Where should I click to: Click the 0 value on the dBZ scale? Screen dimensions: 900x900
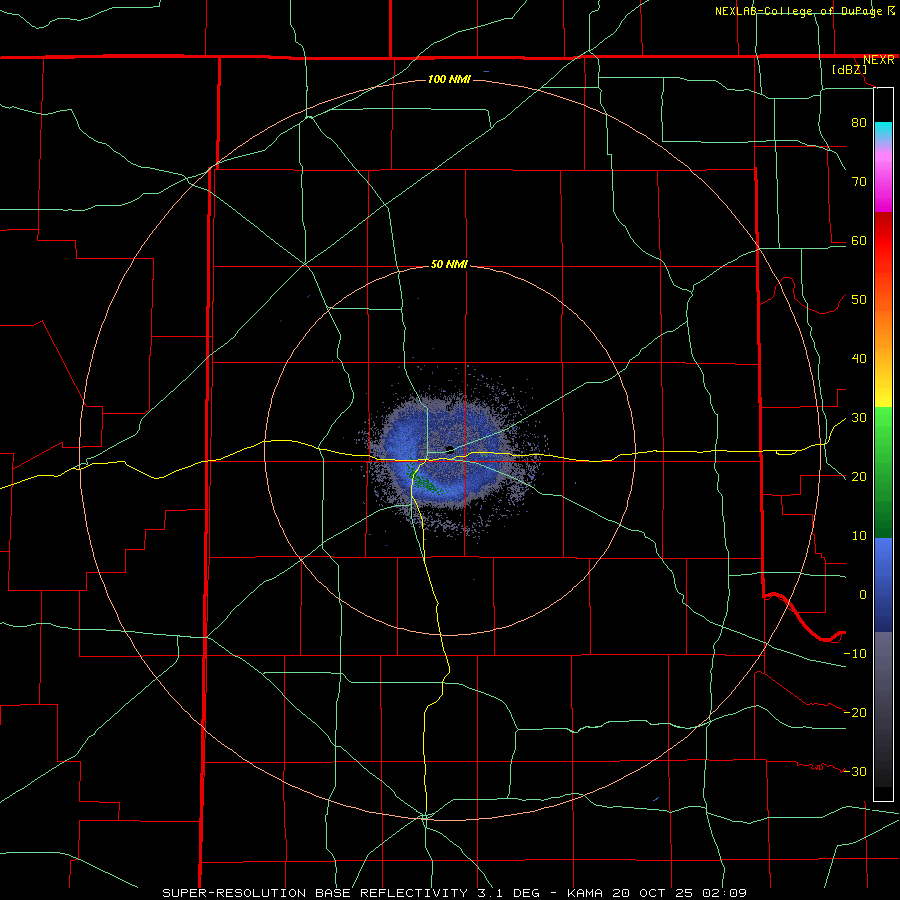point(863,595)
